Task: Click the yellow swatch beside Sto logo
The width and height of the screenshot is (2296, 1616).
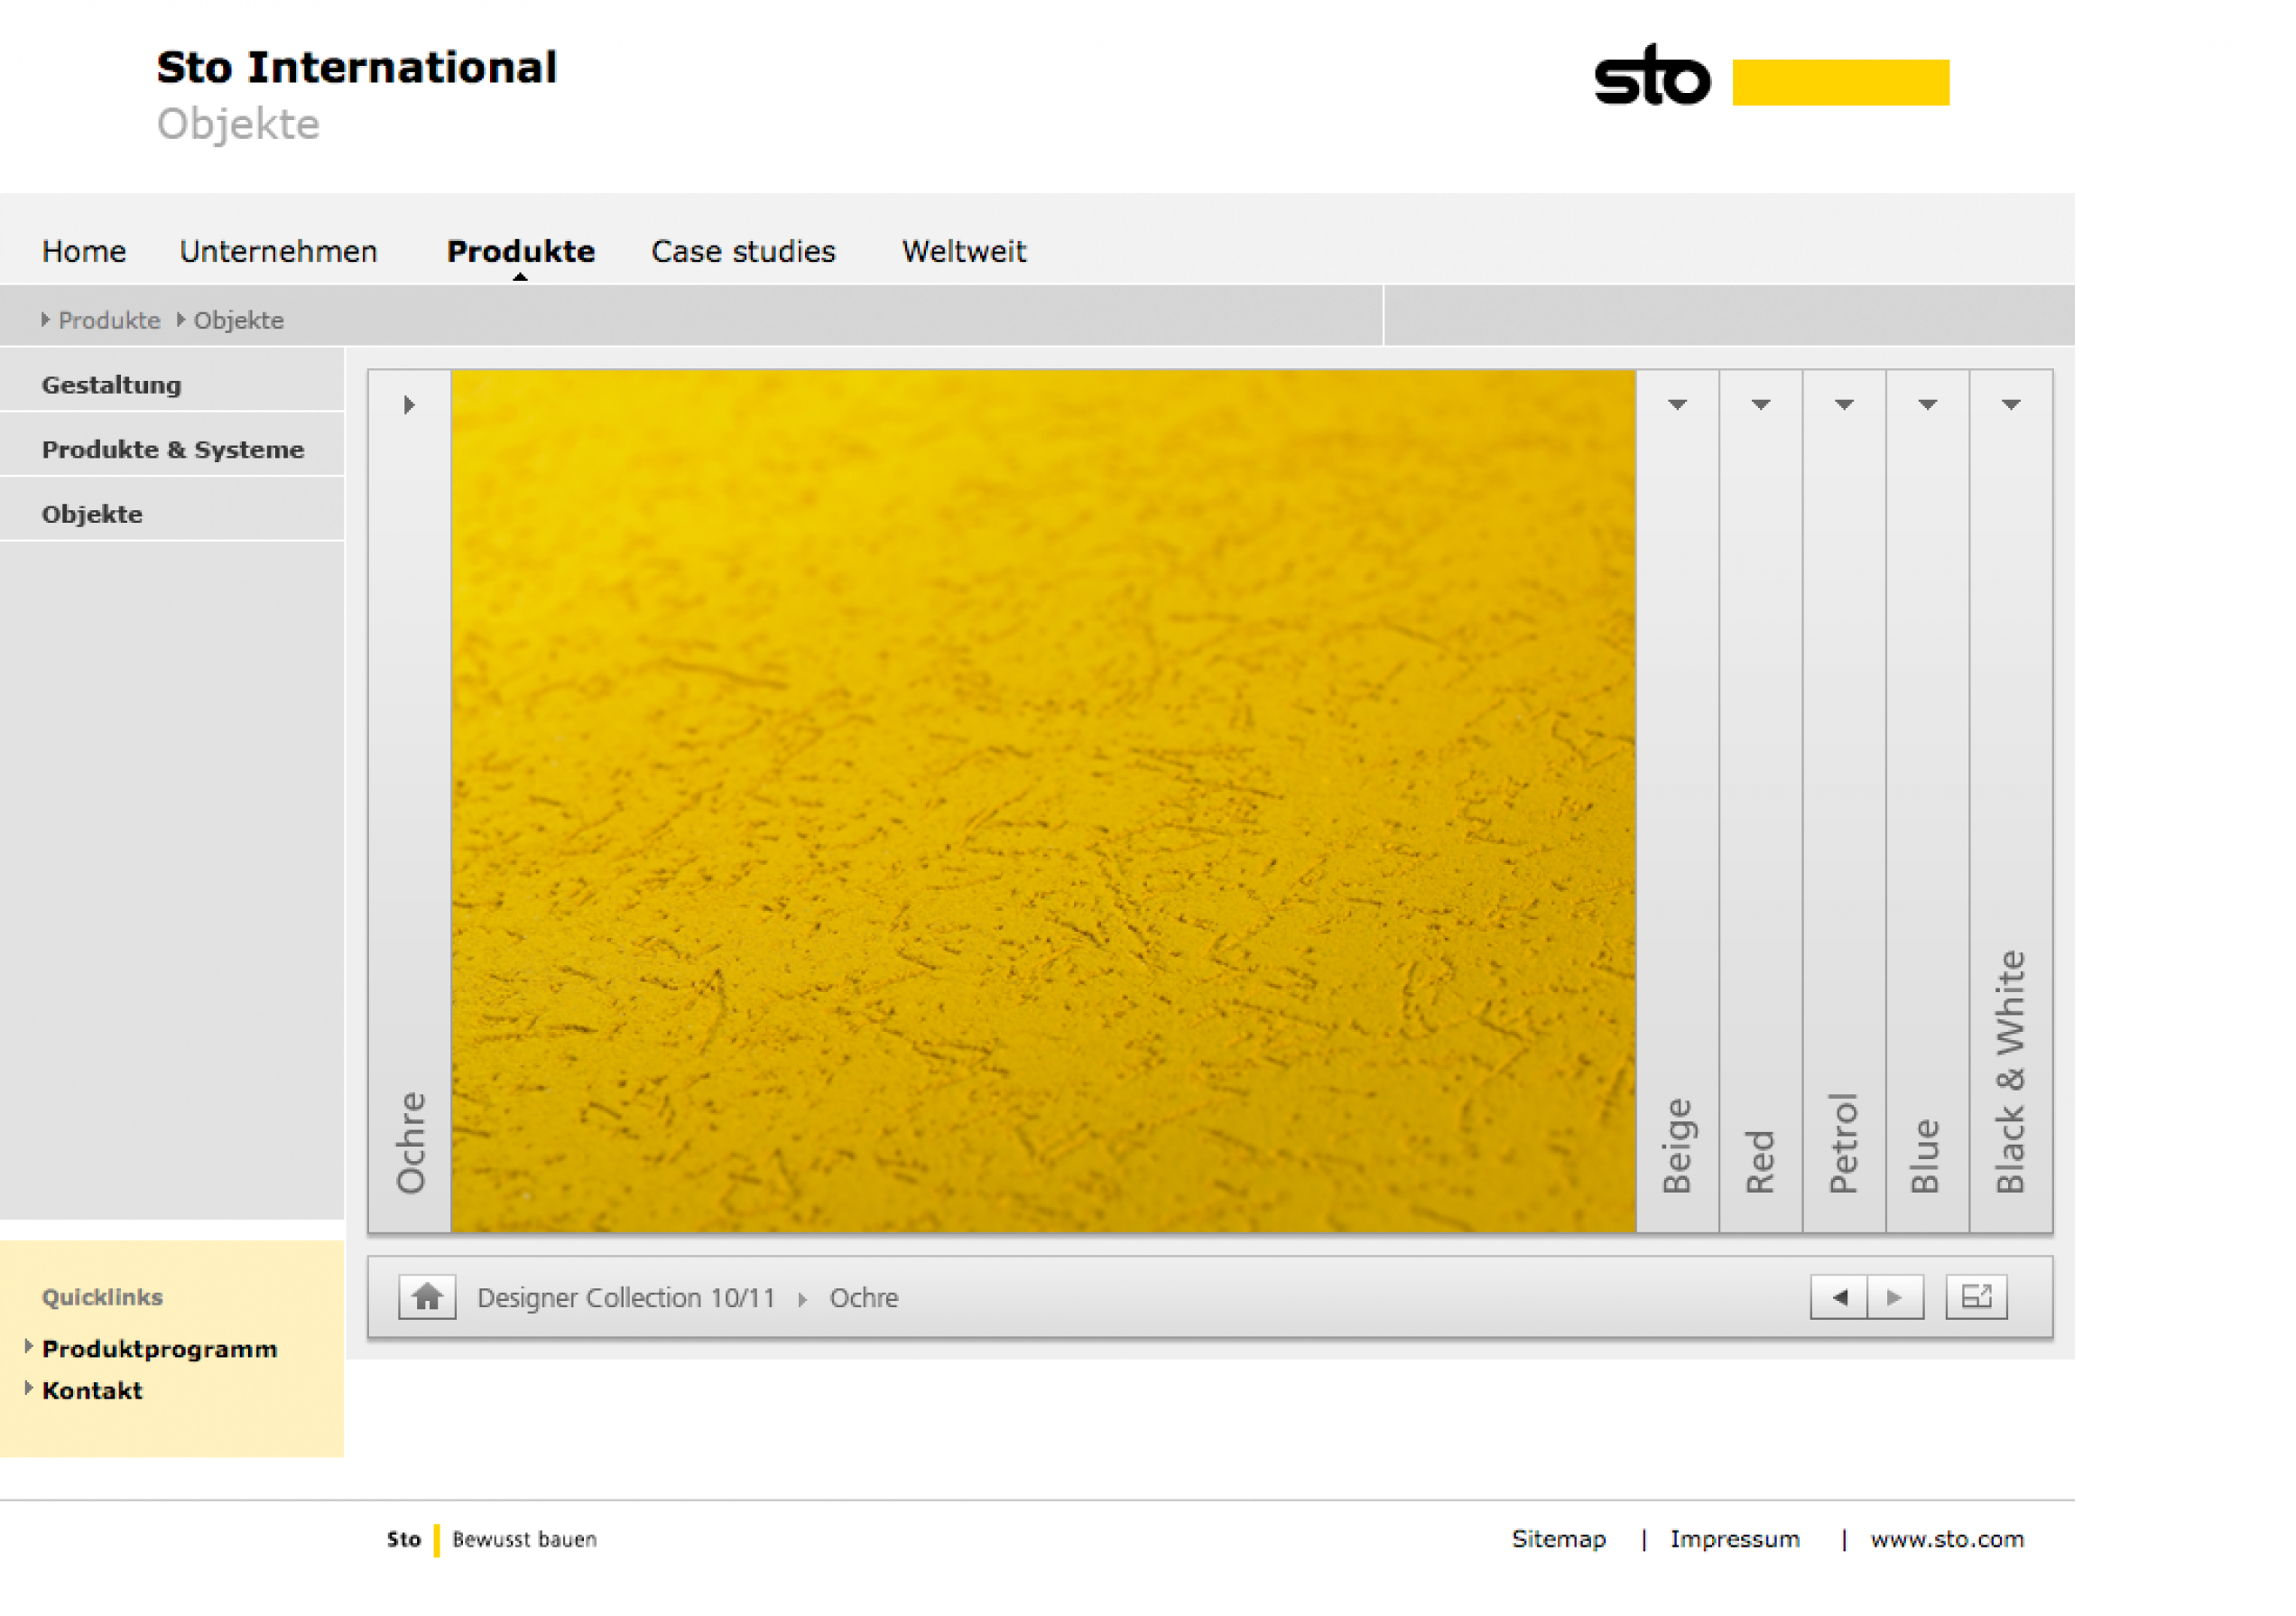Action: 1840,82
